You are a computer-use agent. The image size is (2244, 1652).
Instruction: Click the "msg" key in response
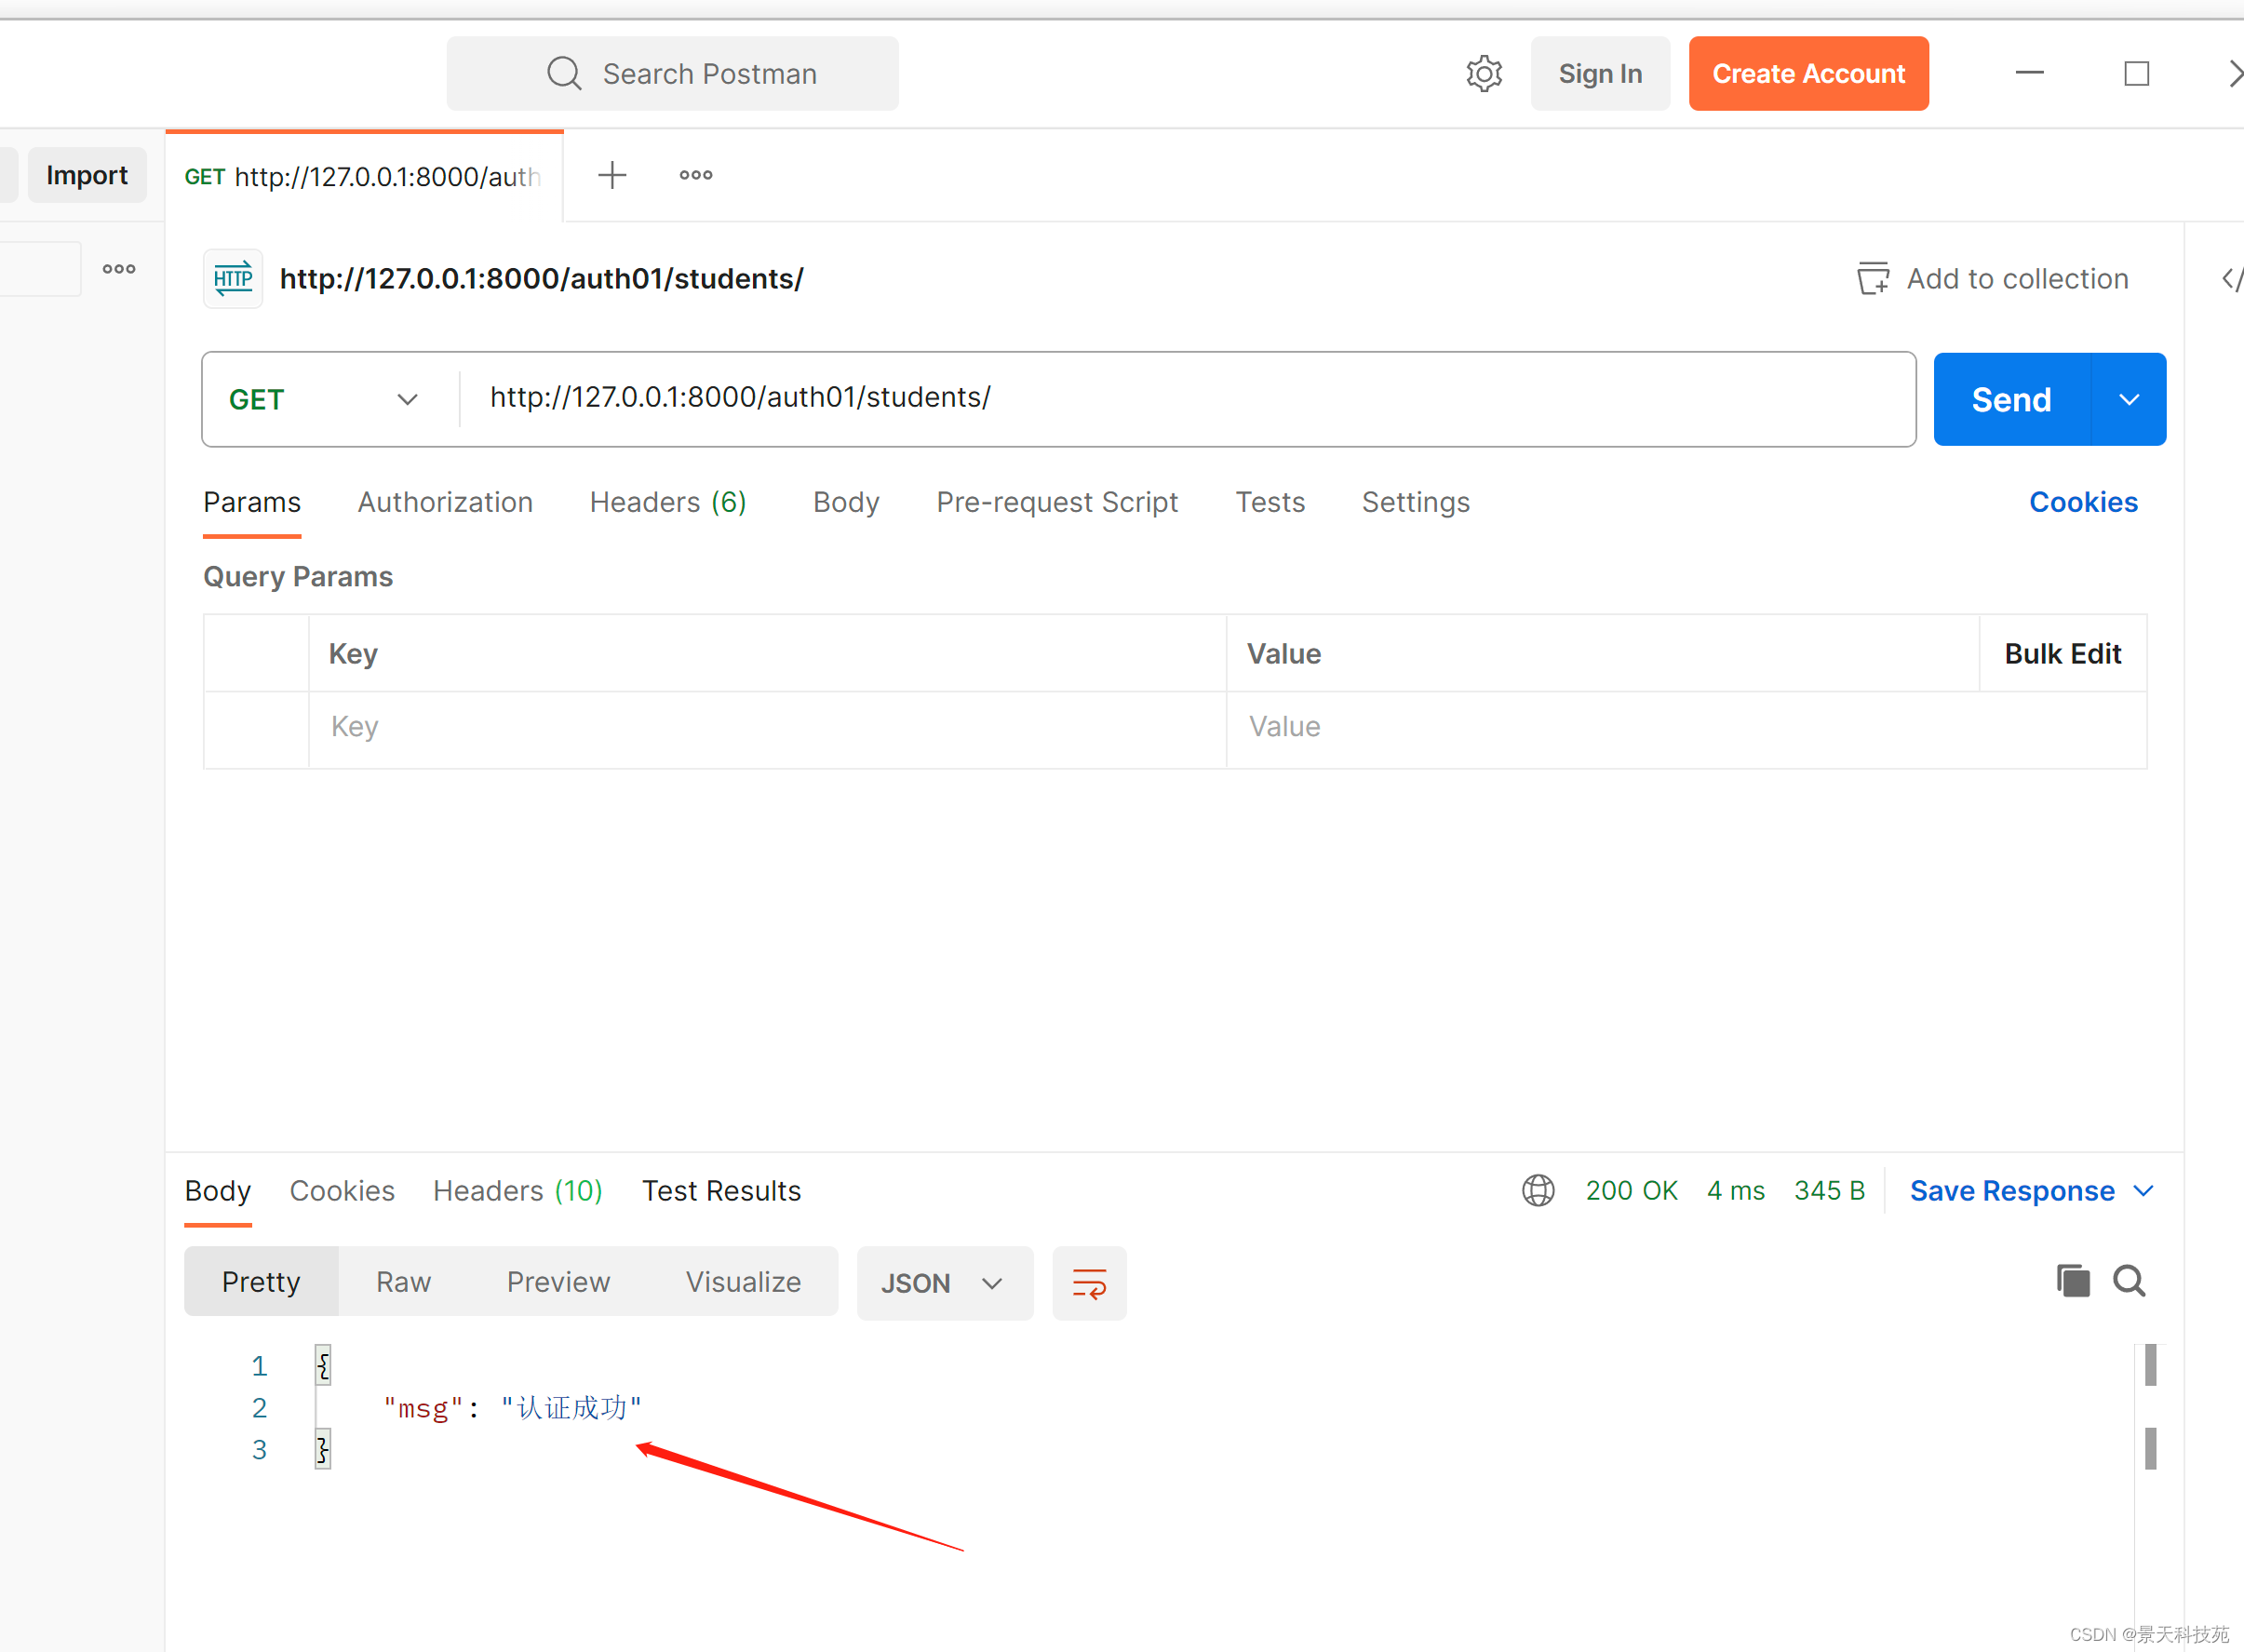pyautogui.click(x=423, y=1409)
